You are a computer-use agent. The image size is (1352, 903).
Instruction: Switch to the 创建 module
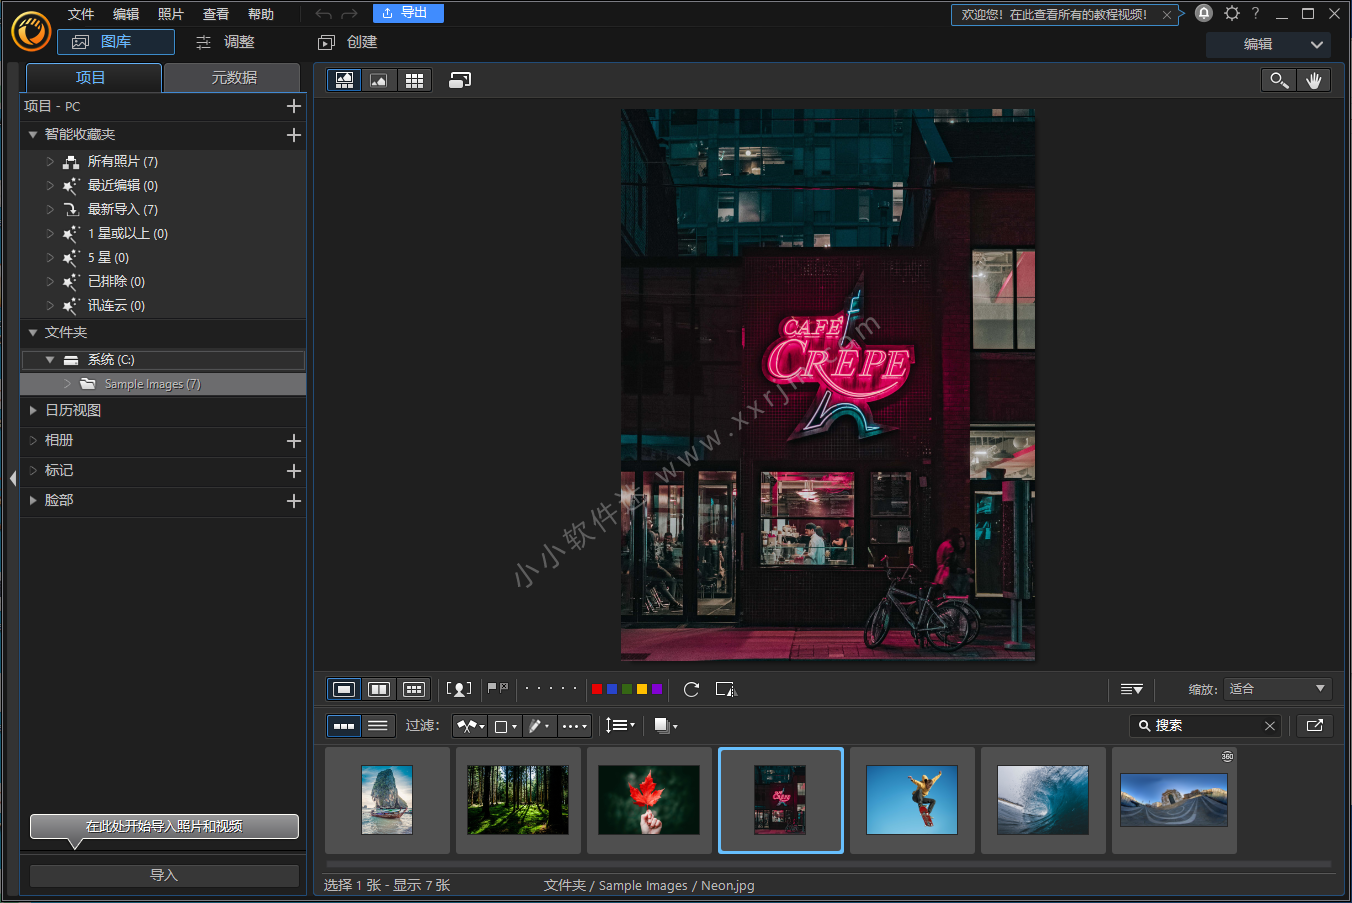(x=348, y=42)
